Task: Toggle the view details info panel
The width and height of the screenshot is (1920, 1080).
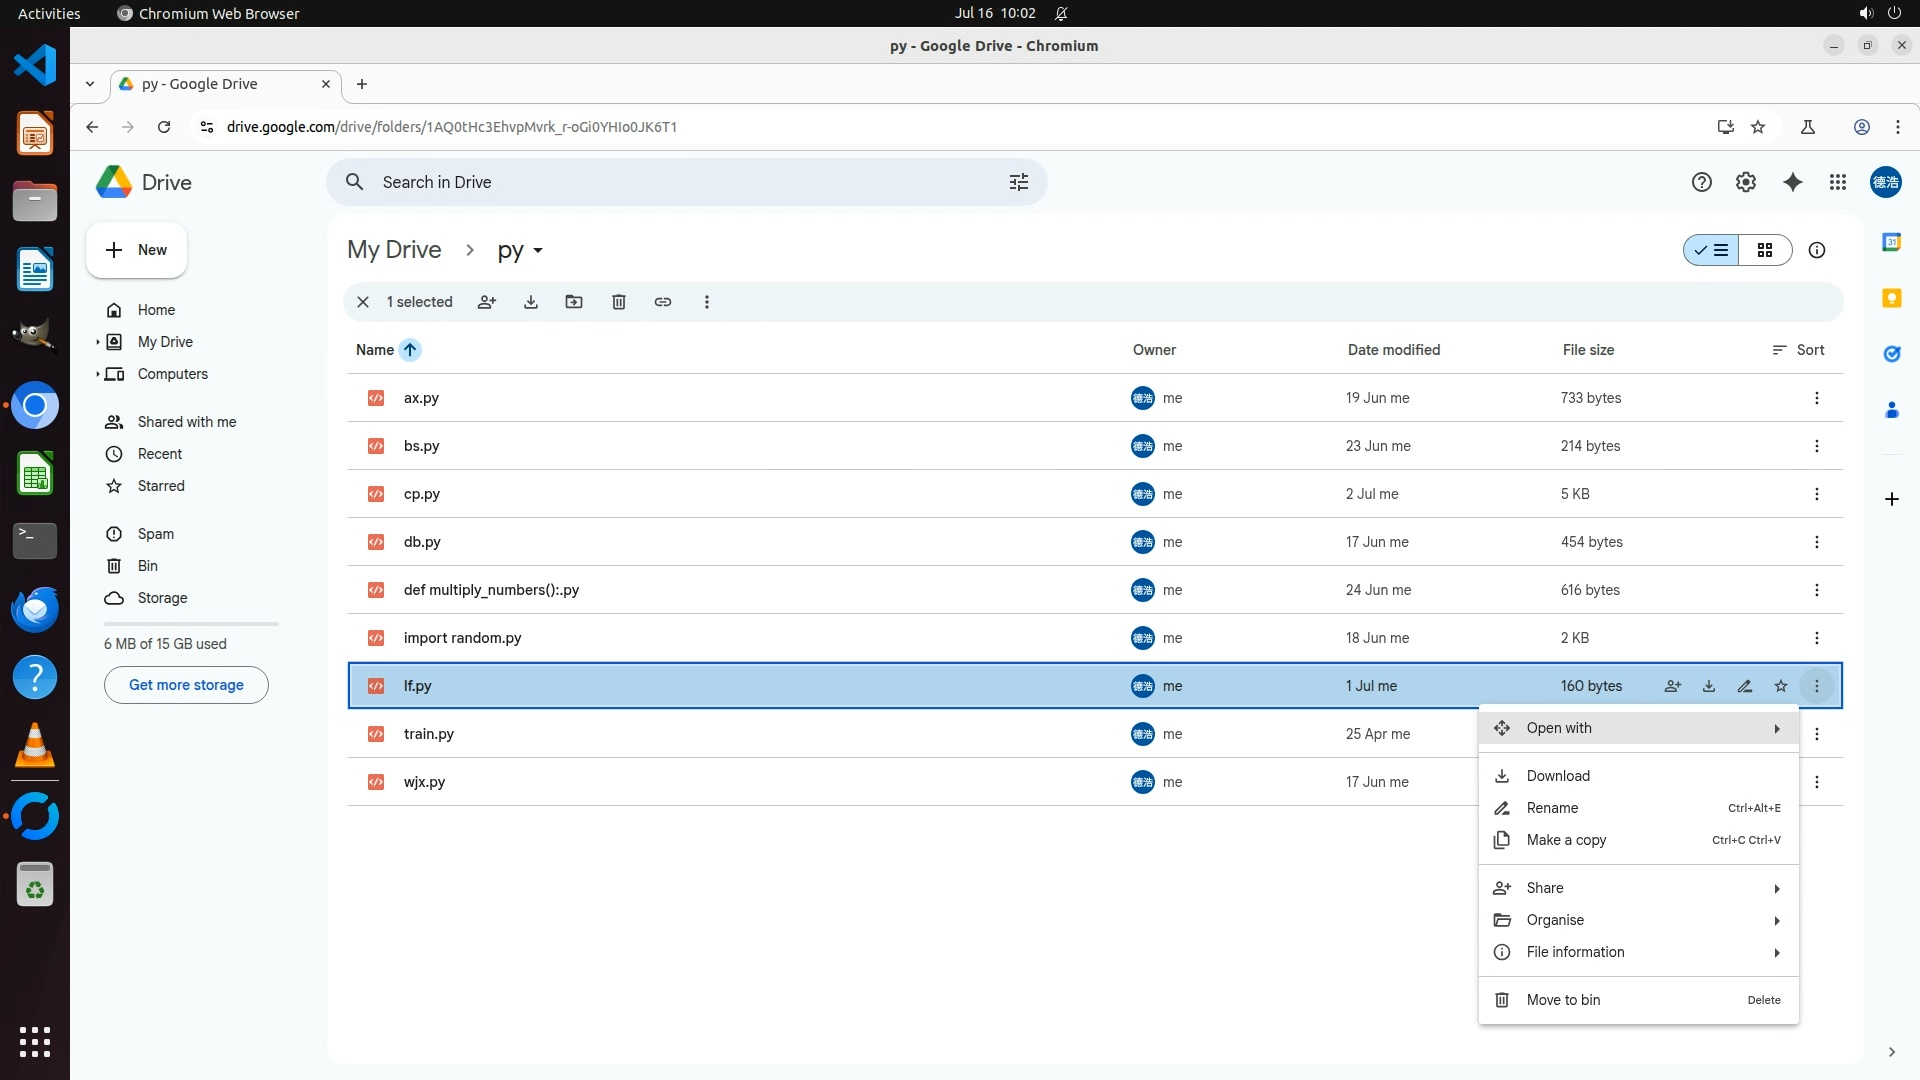Action: pyautogui.click(x=1817, y=250)
